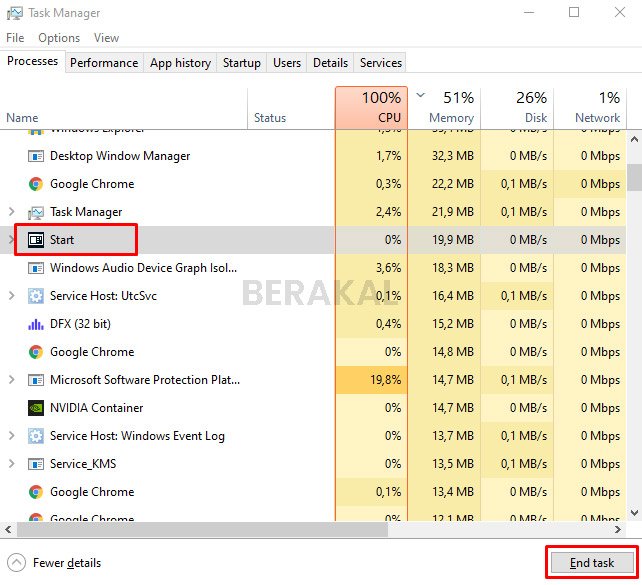Viewport: 642px width, 585px height.
Task: Click the Service_KMS process icon
Action: pos(36,464)
